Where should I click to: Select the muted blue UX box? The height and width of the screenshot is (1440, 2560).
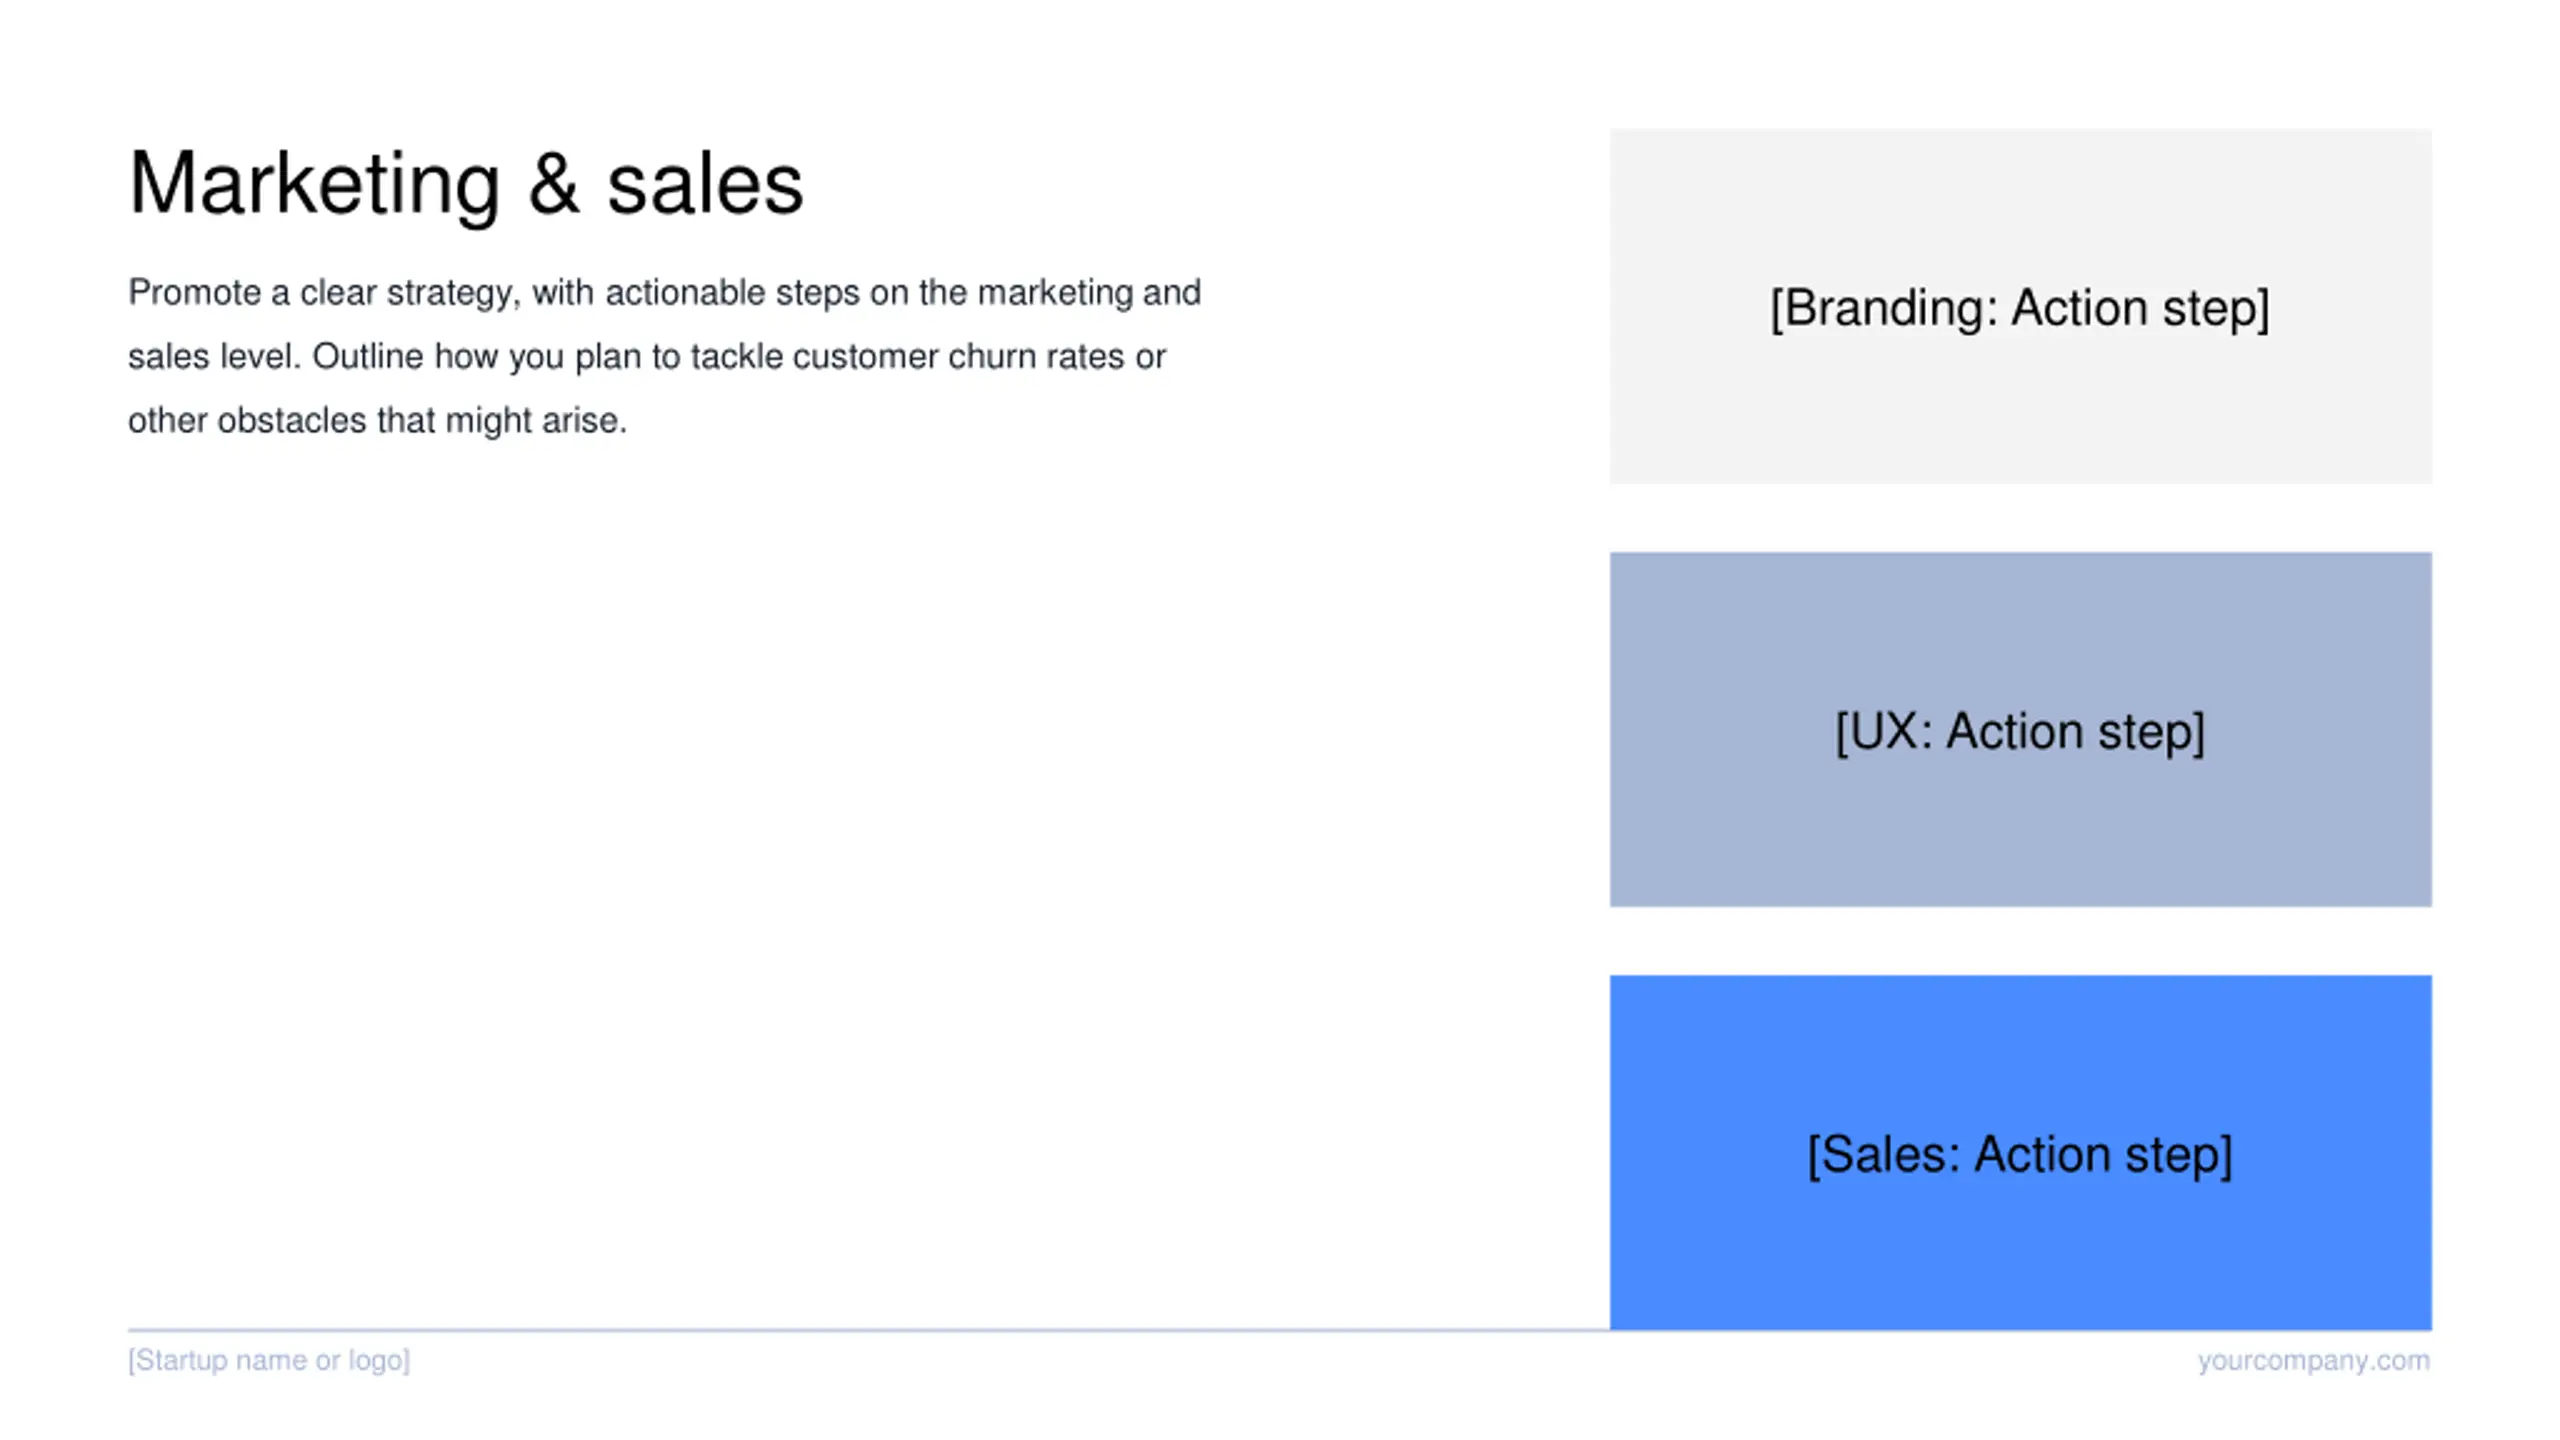pos(2020,730)
